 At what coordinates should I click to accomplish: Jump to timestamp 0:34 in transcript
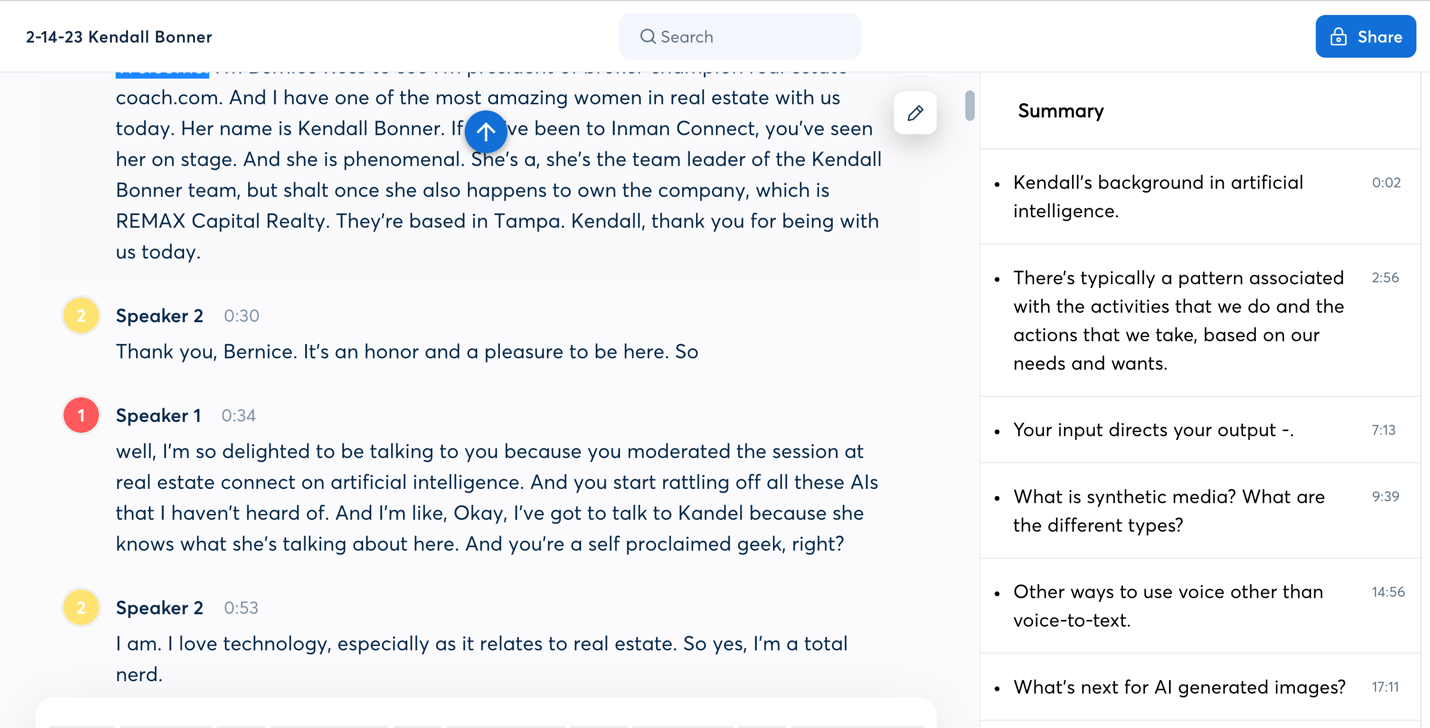pyautogui.click(x=239, y=416)
